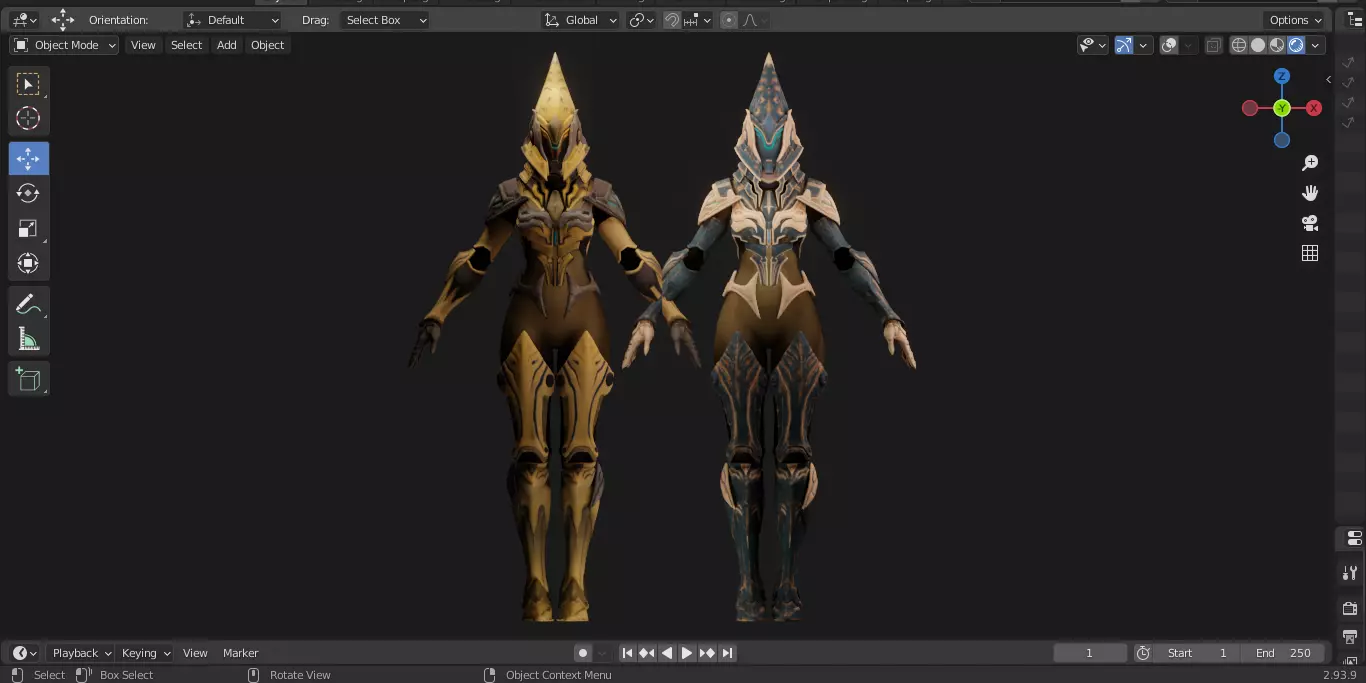Screen dimensions: 1366x683
Task: Toggle show gizmo button
Action: coord(1124,45)
